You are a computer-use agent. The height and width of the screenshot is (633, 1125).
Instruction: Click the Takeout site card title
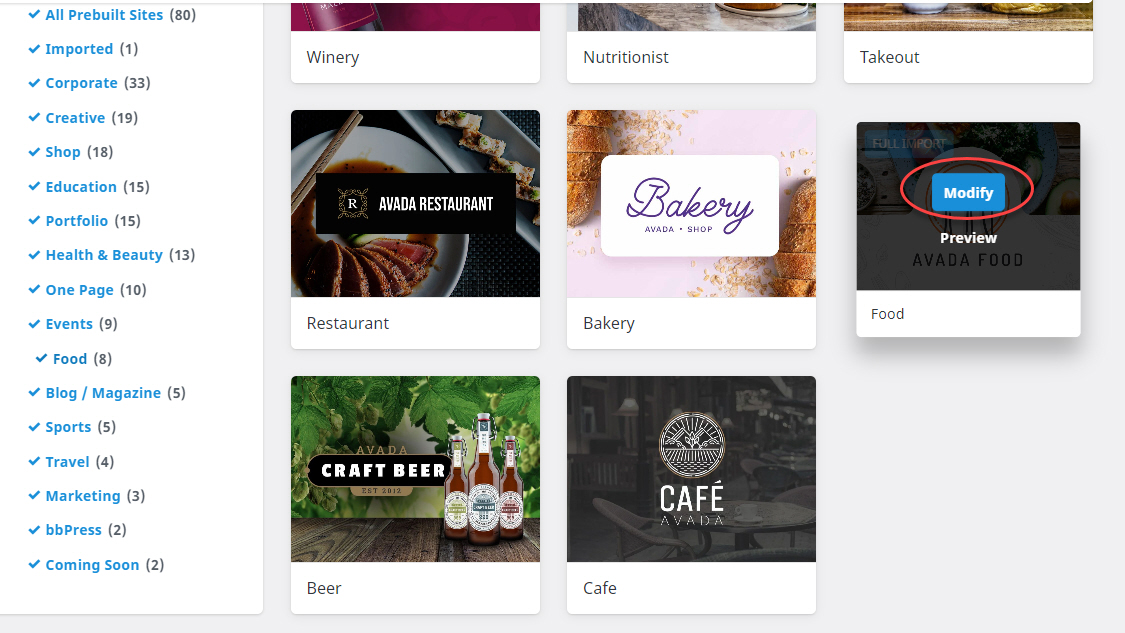(890, 57)
